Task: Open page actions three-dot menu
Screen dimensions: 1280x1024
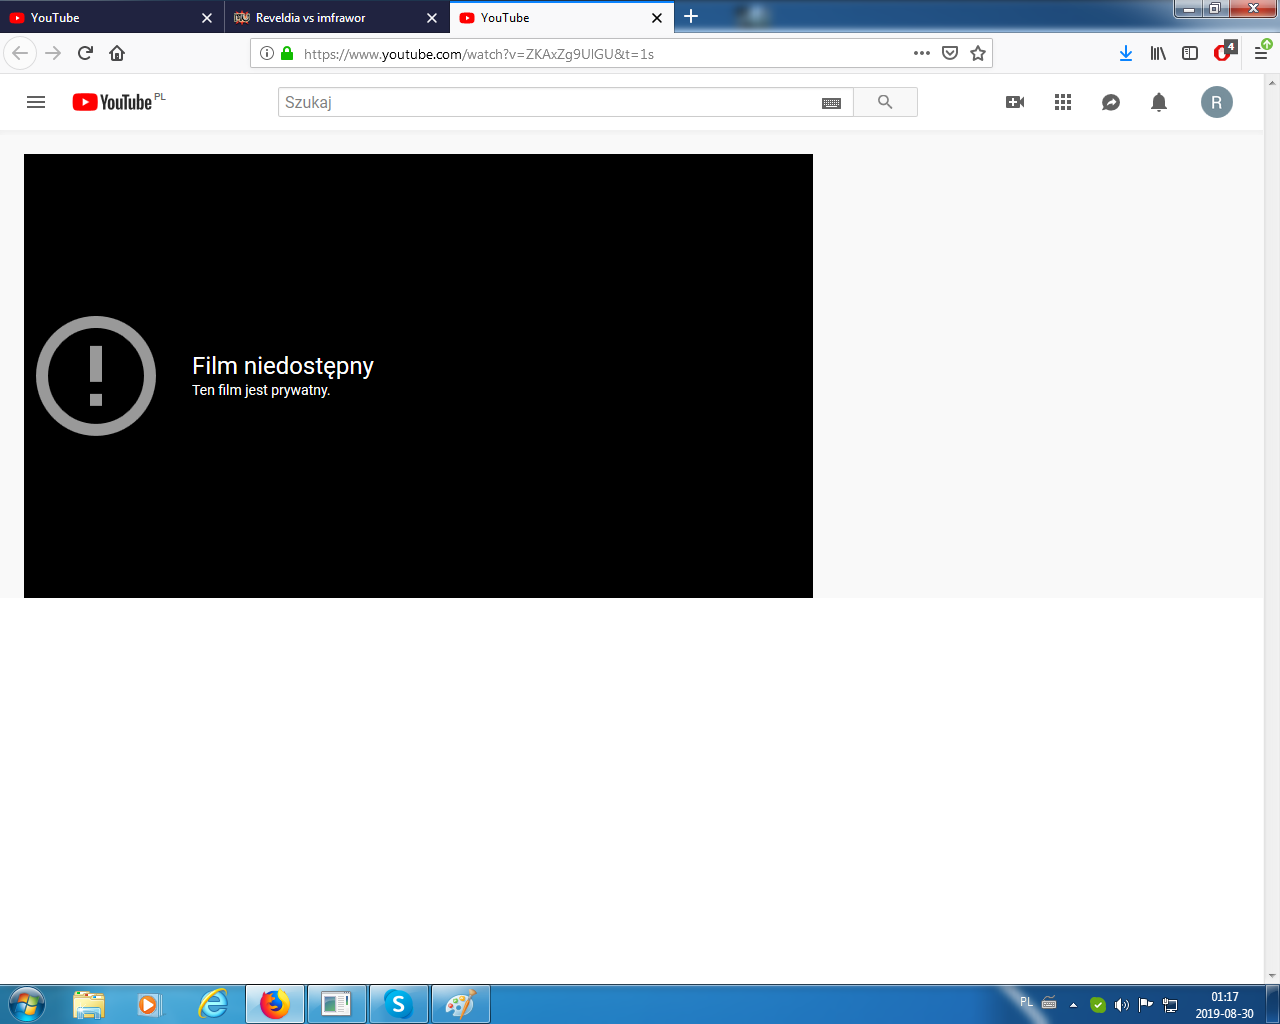Action: 922,53
